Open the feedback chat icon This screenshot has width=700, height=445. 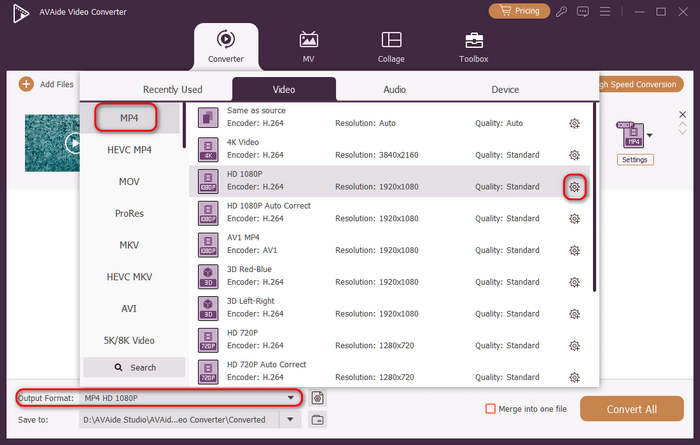tap(583, 12)
